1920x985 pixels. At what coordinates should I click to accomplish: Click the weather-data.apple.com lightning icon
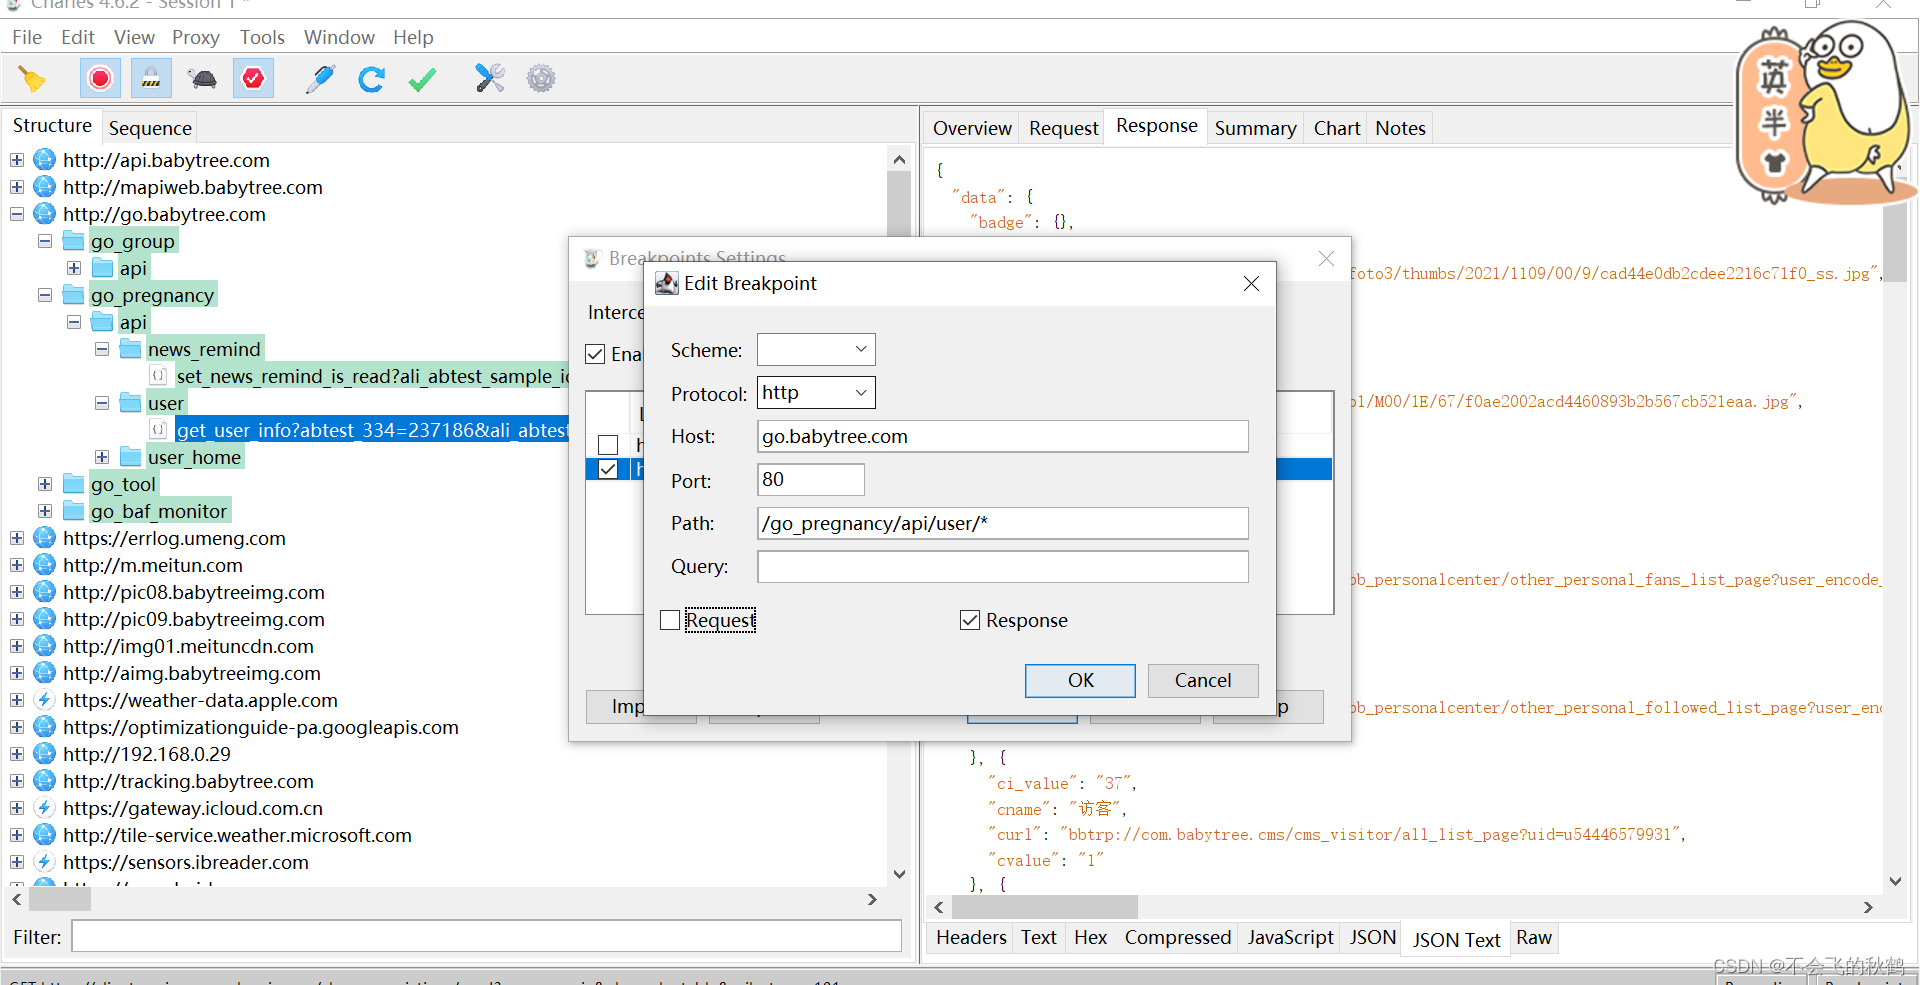[x=45, y=700]
